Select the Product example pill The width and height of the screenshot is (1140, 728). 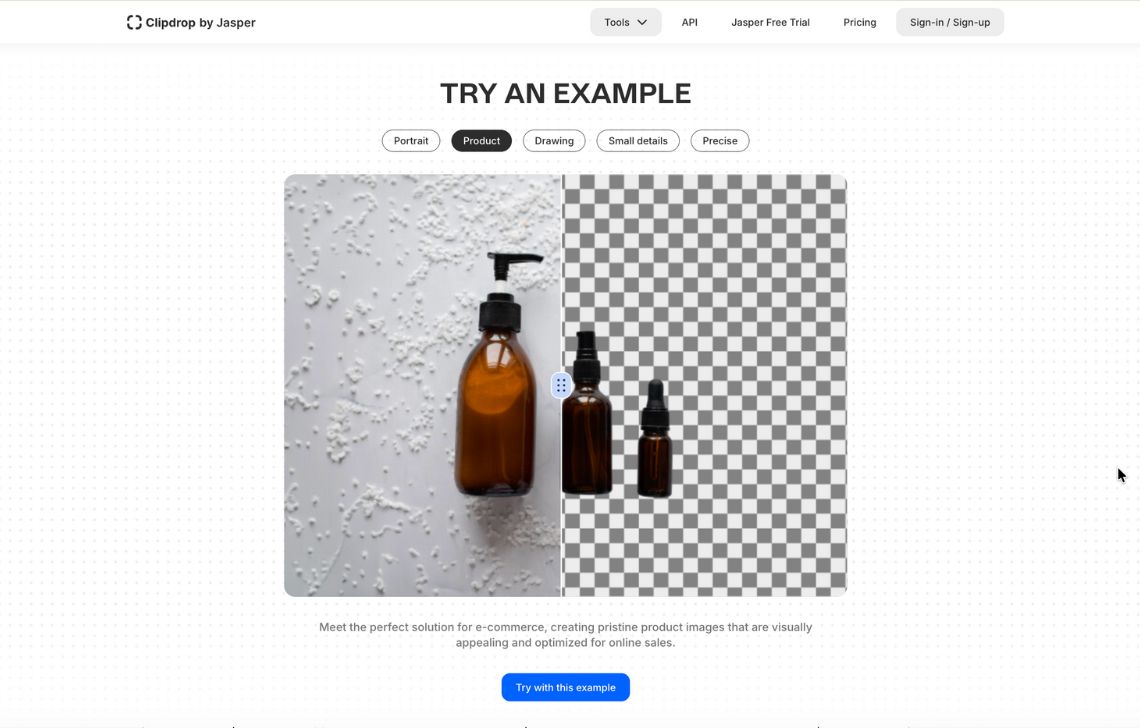coord(481,141)
